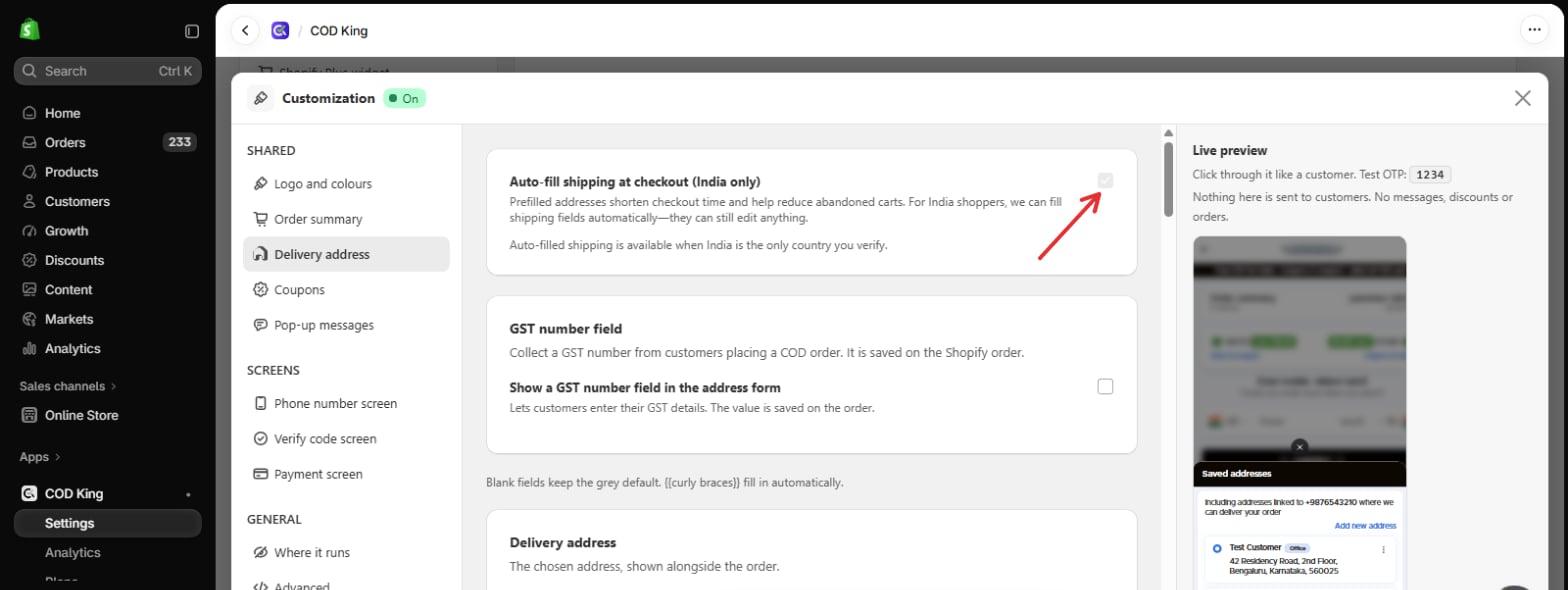
Task: Toggle the sidebar collapse icon
Action: point(192,31)
